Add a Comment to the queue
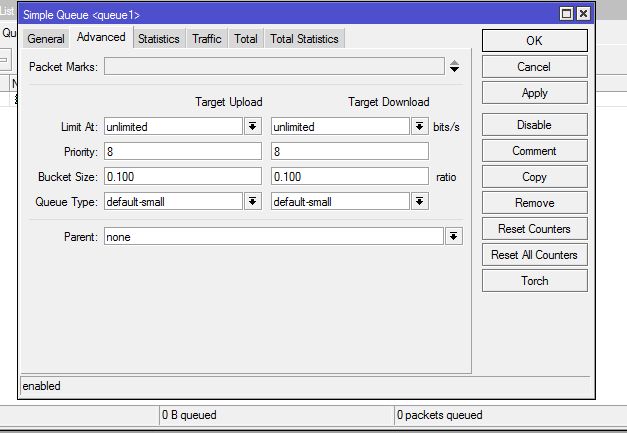627x433 pixels. point(535,151)
